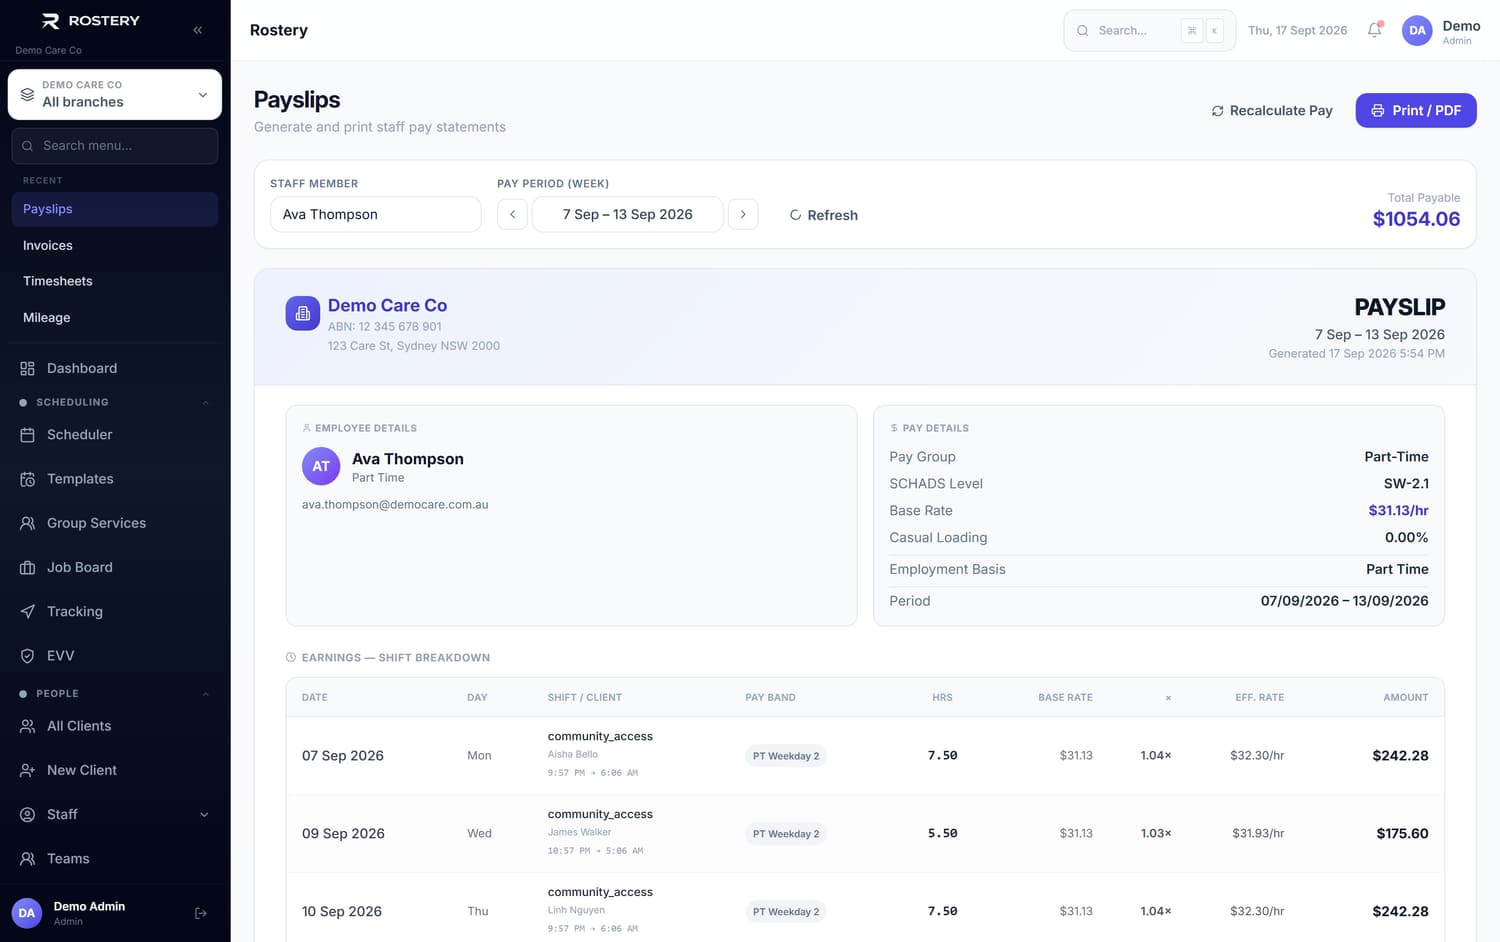Click the Aisha Bello client name
The height and width of the screenshot is (942, 1500).
[x=573, y=754]
